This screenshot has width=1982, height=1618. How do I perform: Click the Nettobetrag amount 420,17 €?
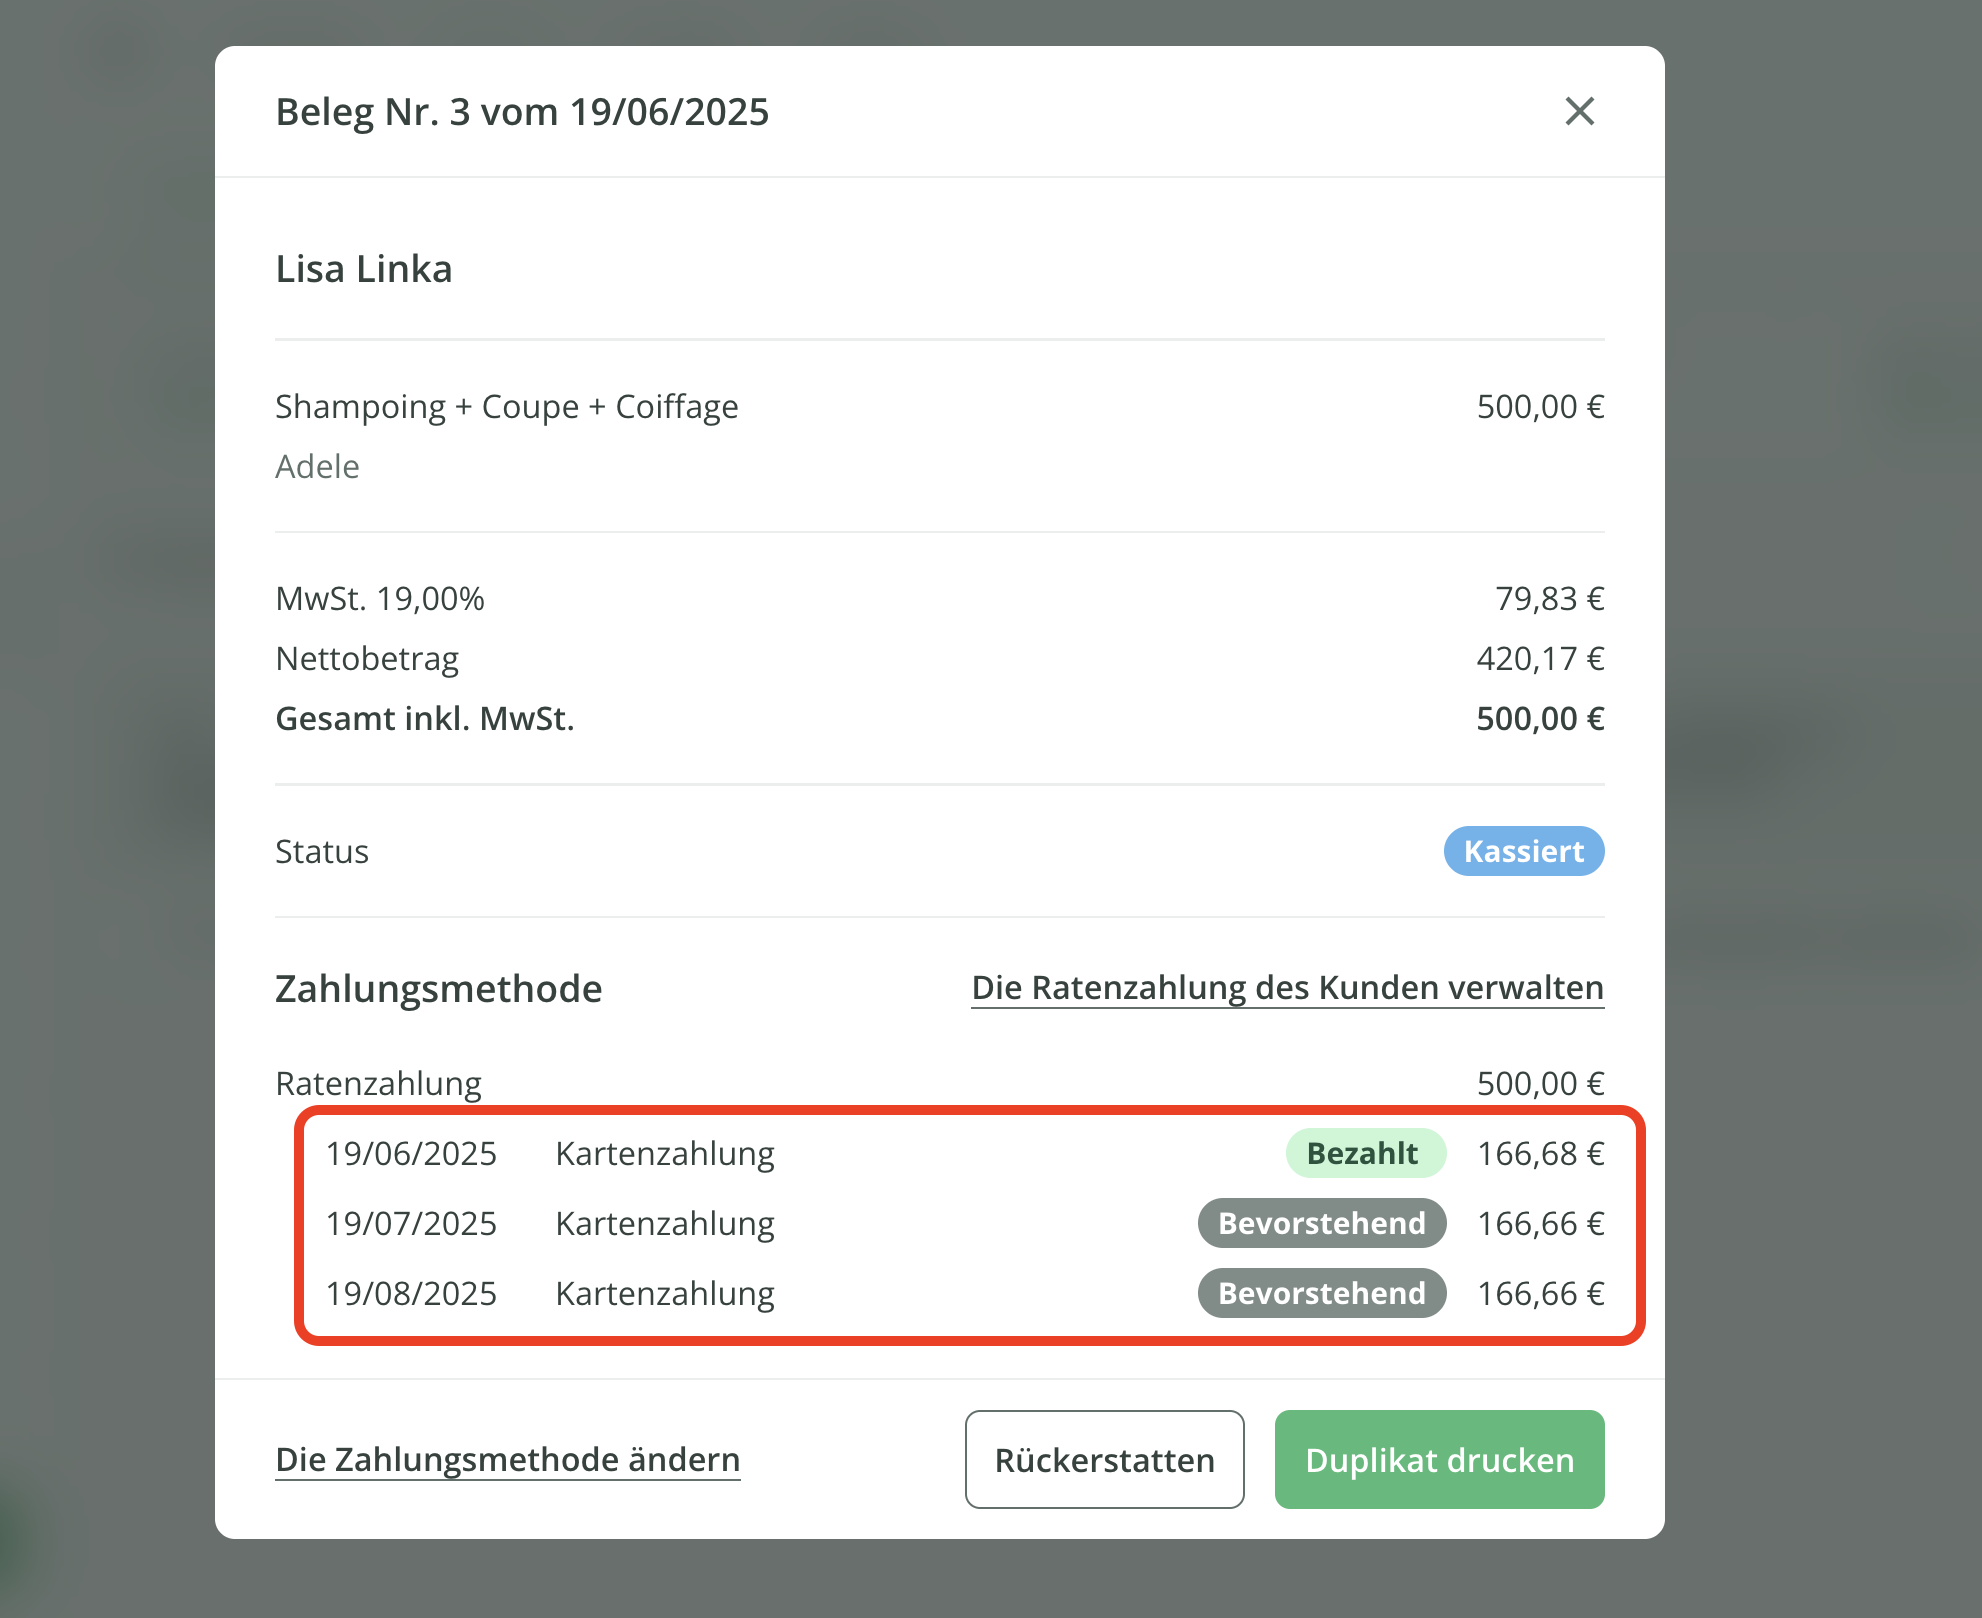pos(1540,659)
